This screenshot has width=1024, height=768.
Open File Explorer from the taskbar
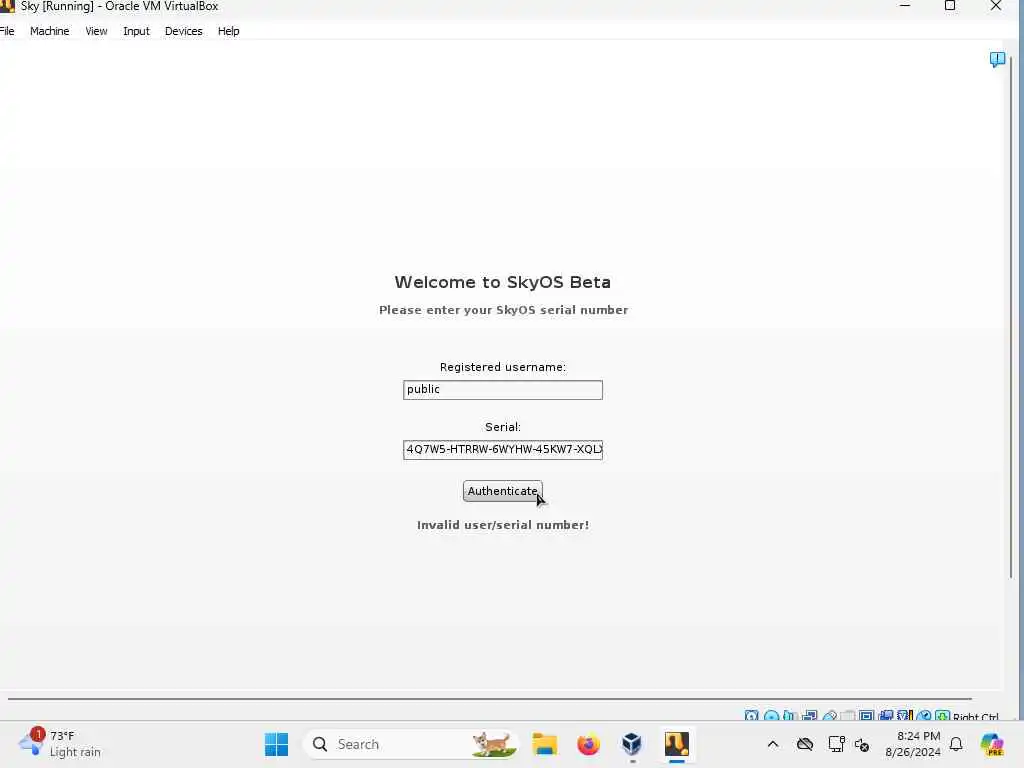pos(544,744)
